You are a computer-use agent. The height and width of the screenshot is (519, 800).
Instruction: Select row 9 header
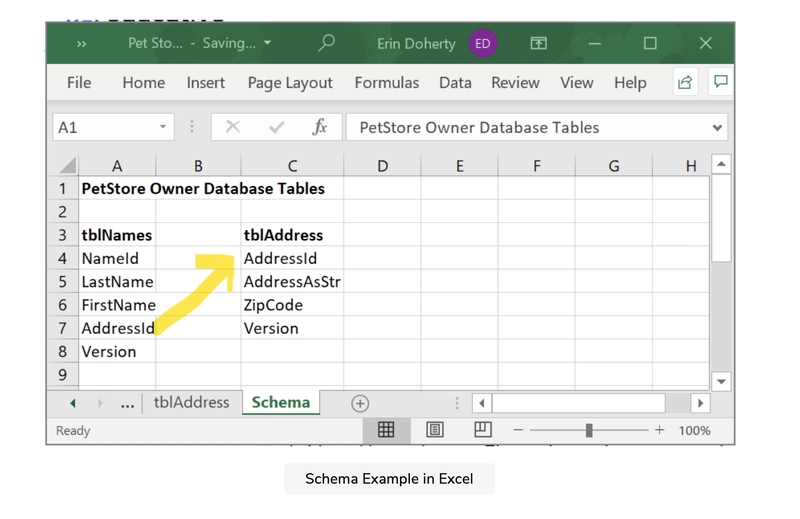click(62, 375)
